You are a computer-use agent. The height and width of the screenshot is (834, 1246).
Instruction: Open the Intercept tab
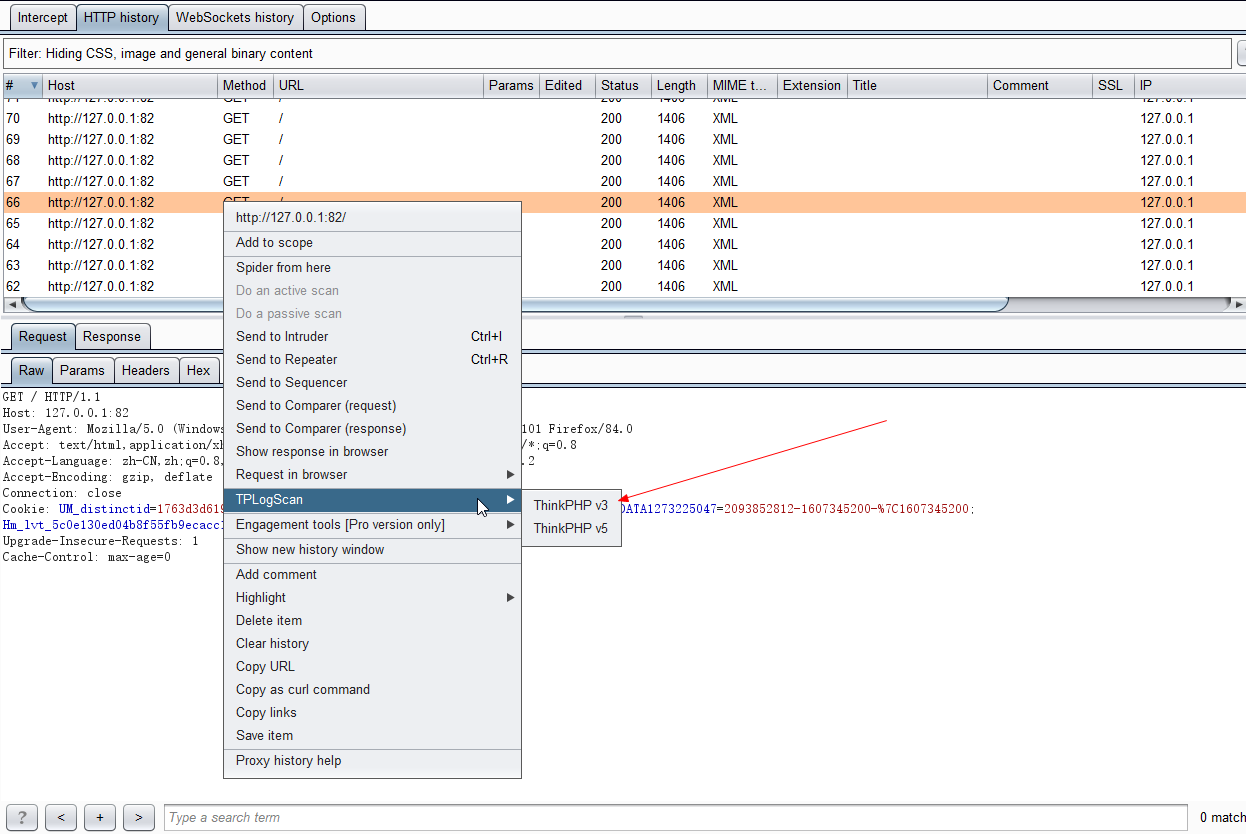point(43,17)
